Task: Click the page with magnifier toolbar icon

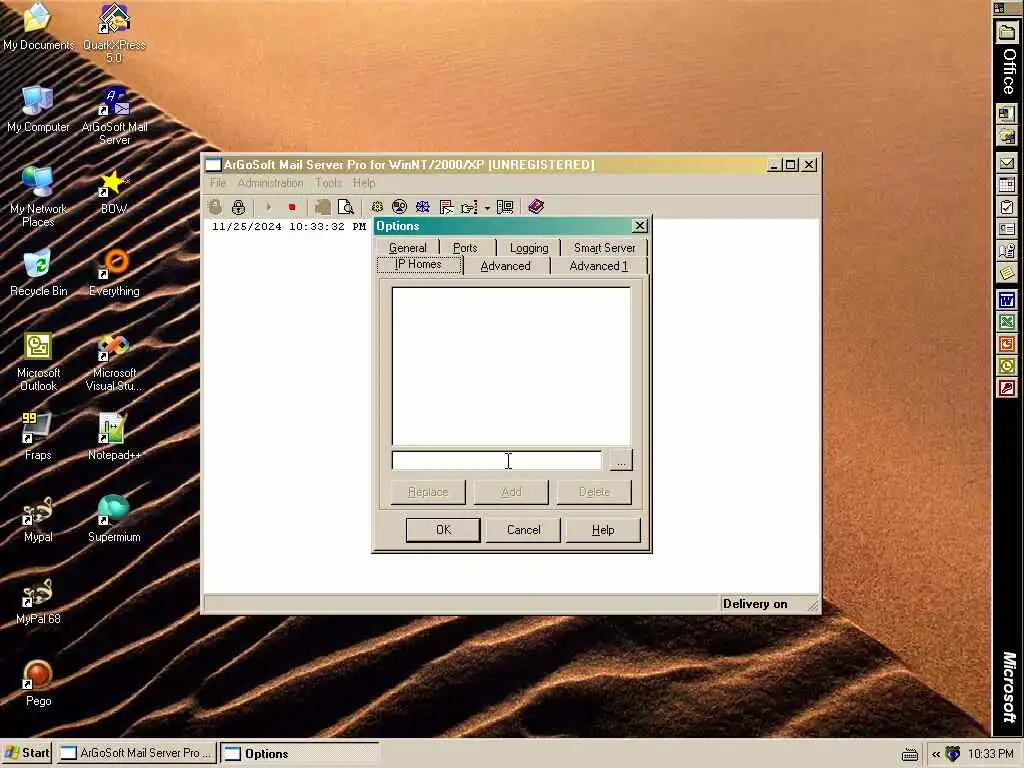Action: (x=345, y=207)
